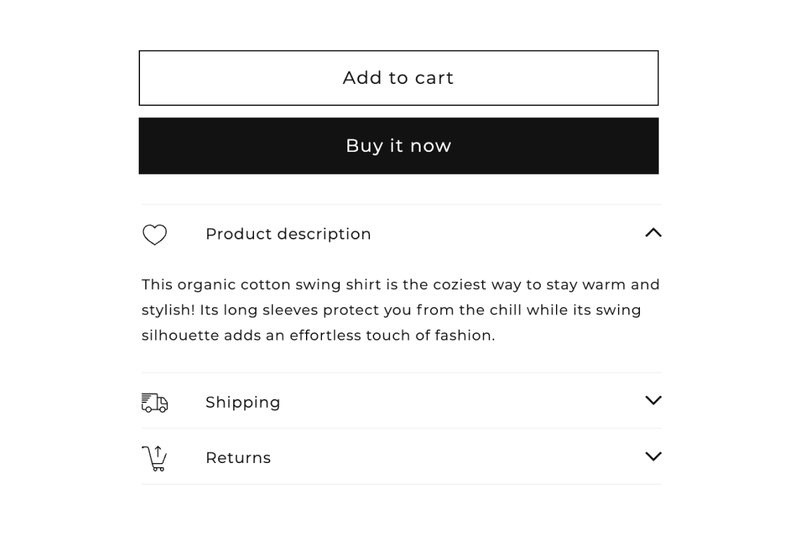Expand the Shipping section chevron

[x=653, y=401]
